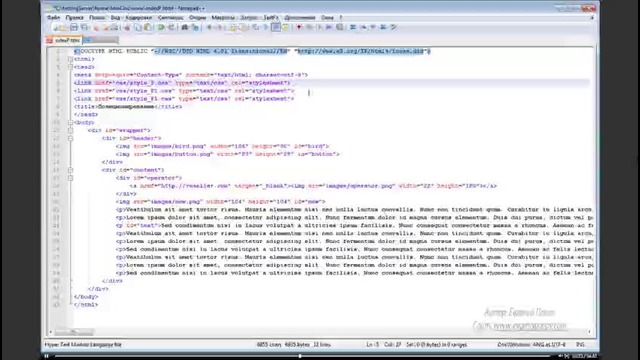Click the Copy toolbar icon
Viewport: 640px width, 360px height.
(x=138, y=27)
